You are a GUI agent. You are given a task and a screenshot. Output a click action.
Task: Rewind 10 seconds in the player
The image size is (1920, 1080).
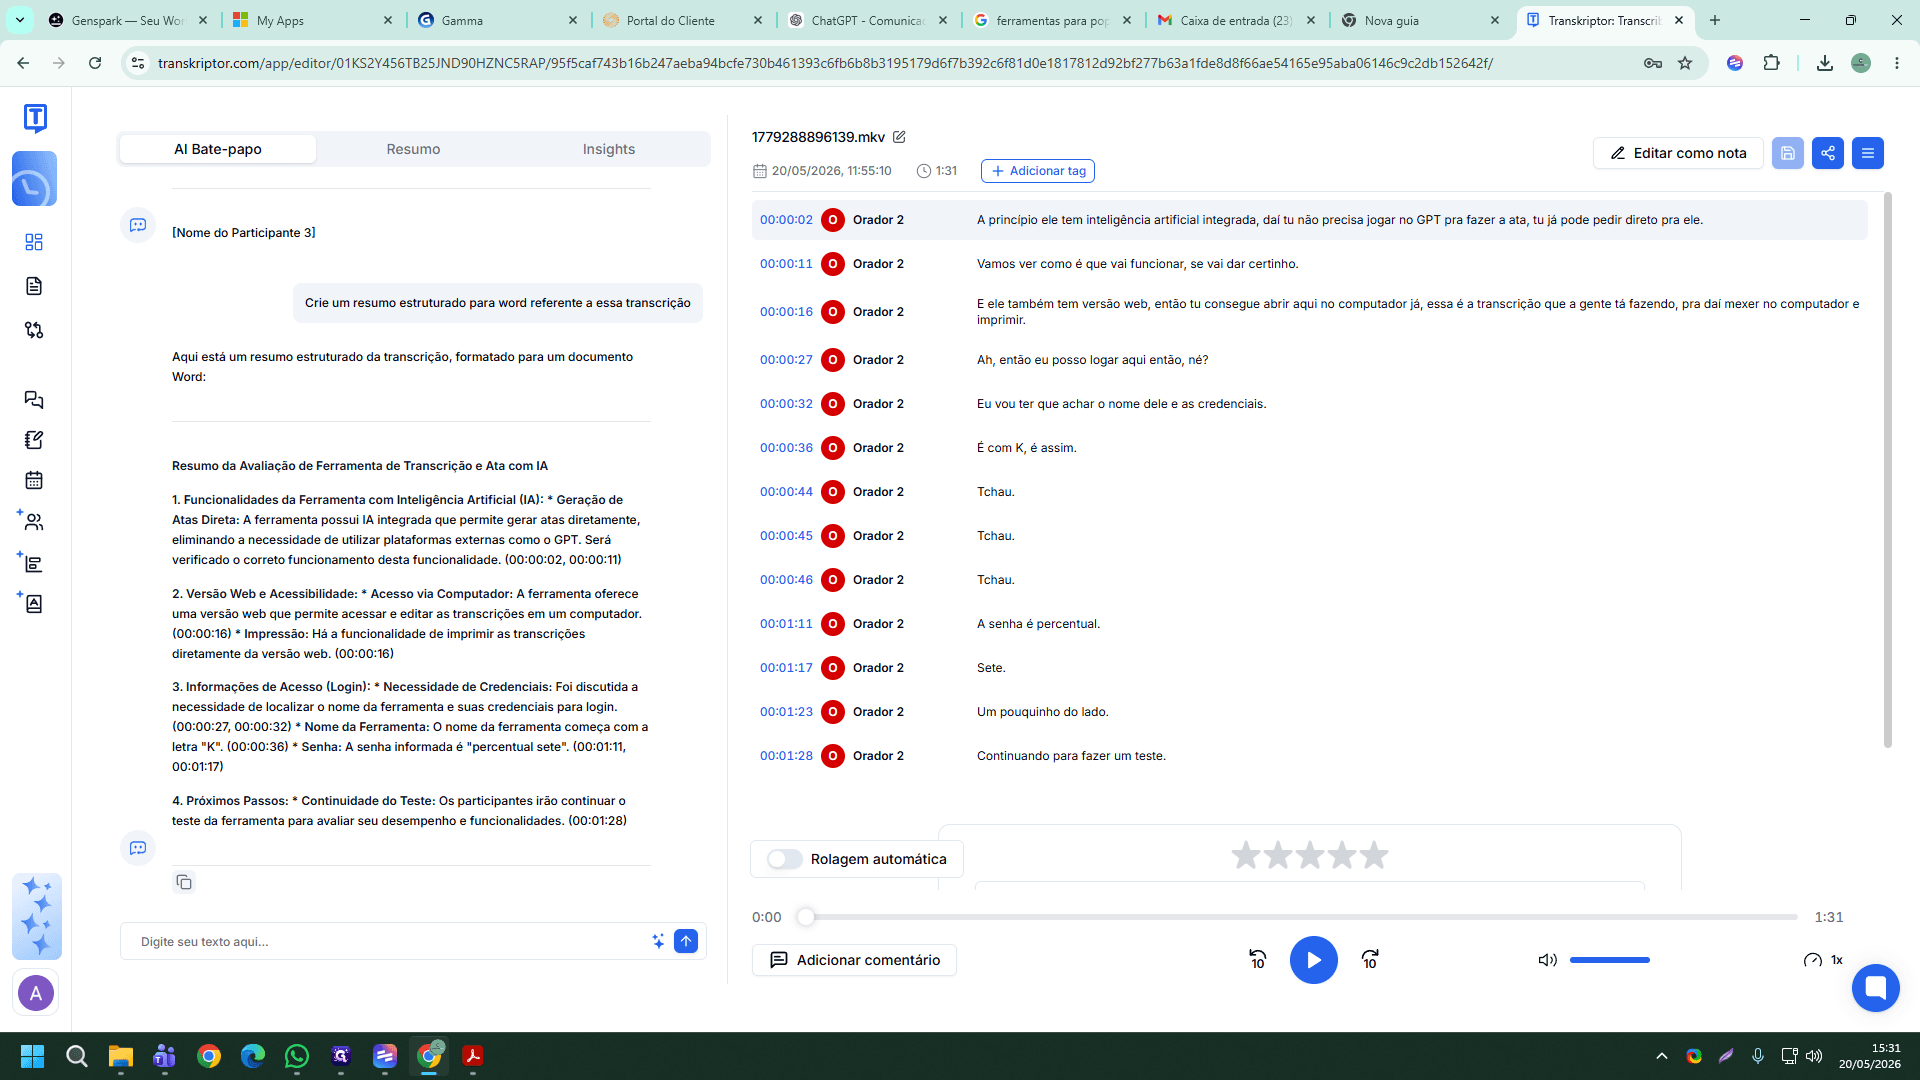coord(1258,960)
